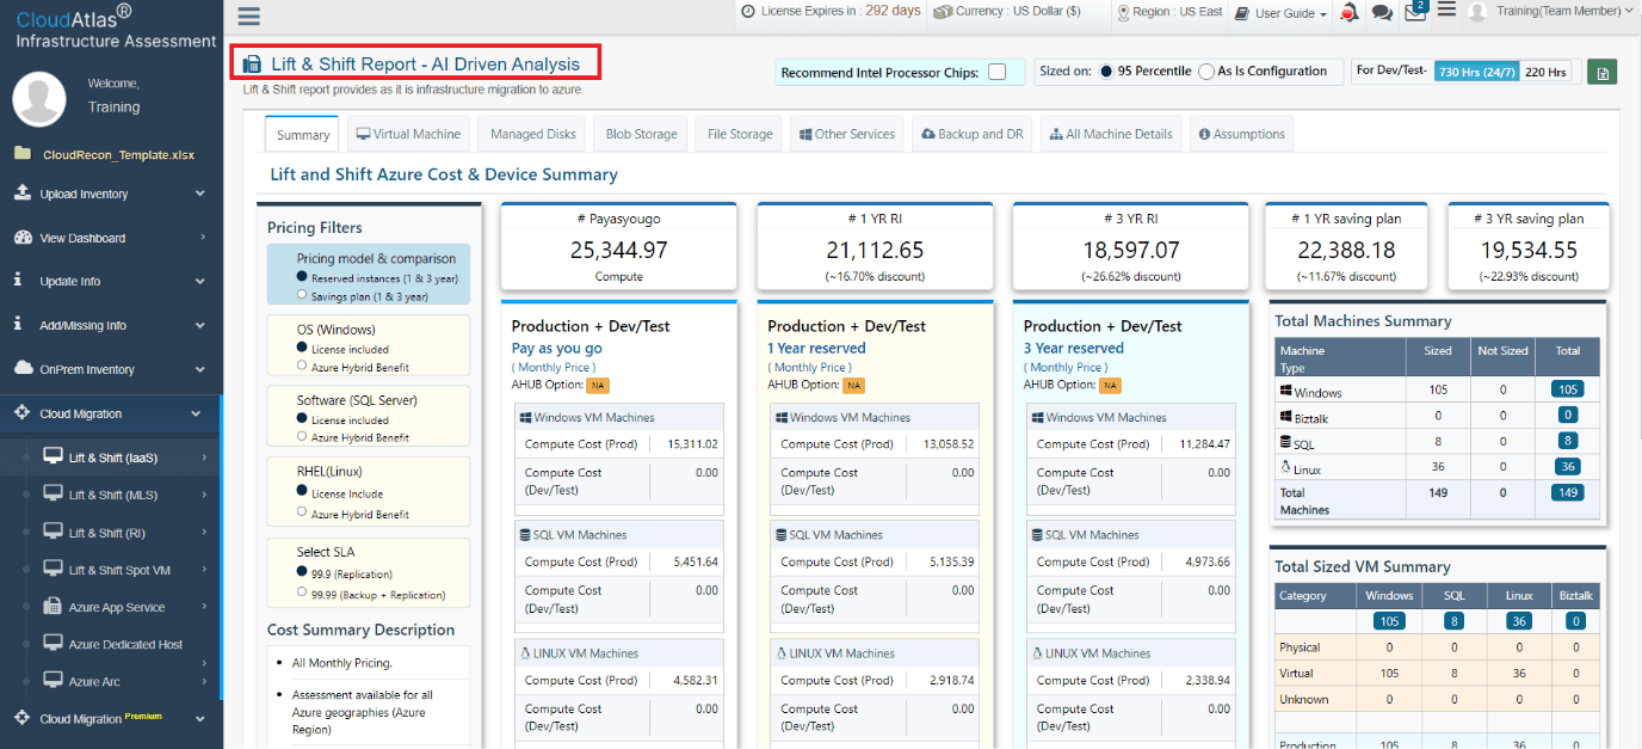
Task: Open the chat messages icon
Action: tap(1382, 12)
